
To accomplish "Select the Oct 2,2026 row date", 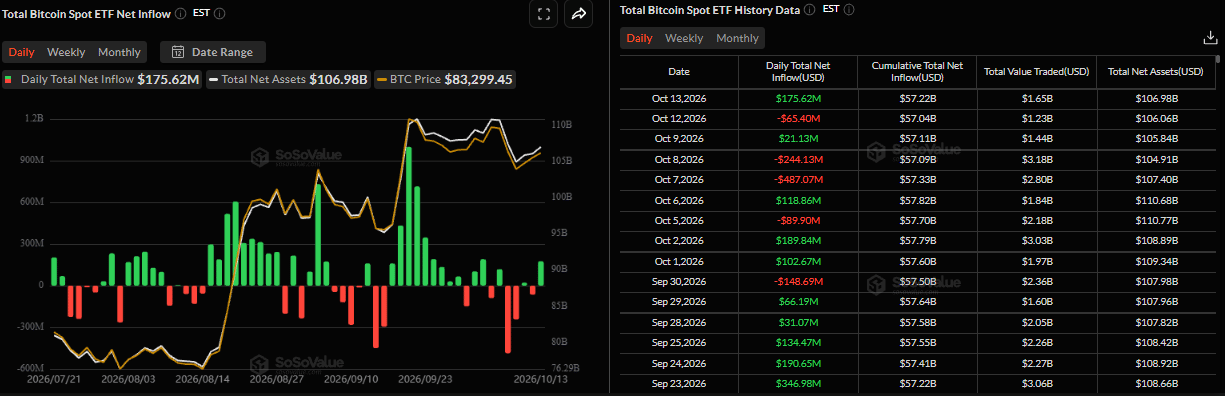I will (x=679, y=241).
